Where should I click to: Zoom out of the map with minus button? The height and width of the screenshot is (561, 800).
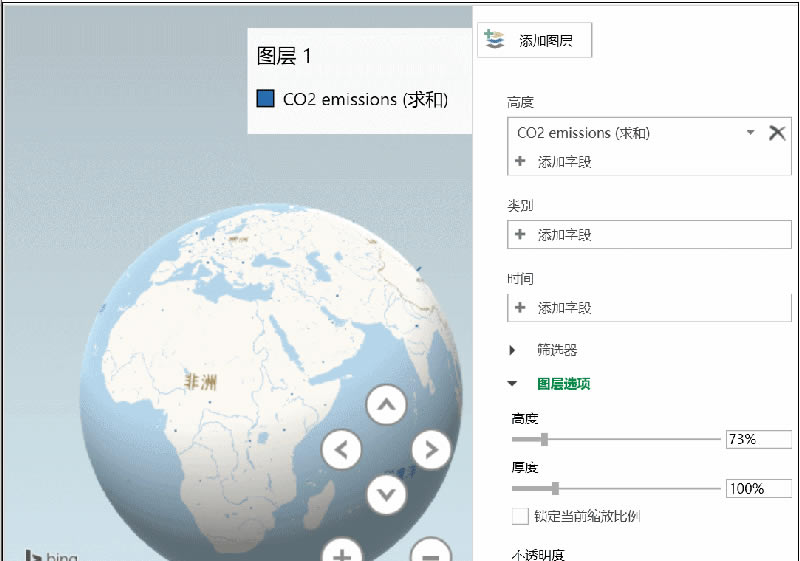(x=430, y=553)
